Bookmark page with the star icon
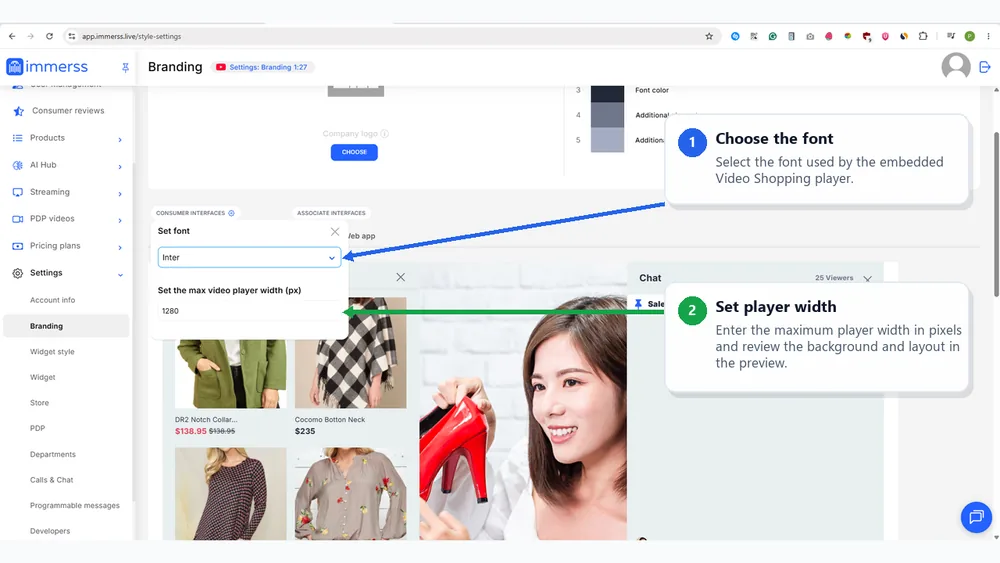The image size is (1000, 563). coord(709,36)
